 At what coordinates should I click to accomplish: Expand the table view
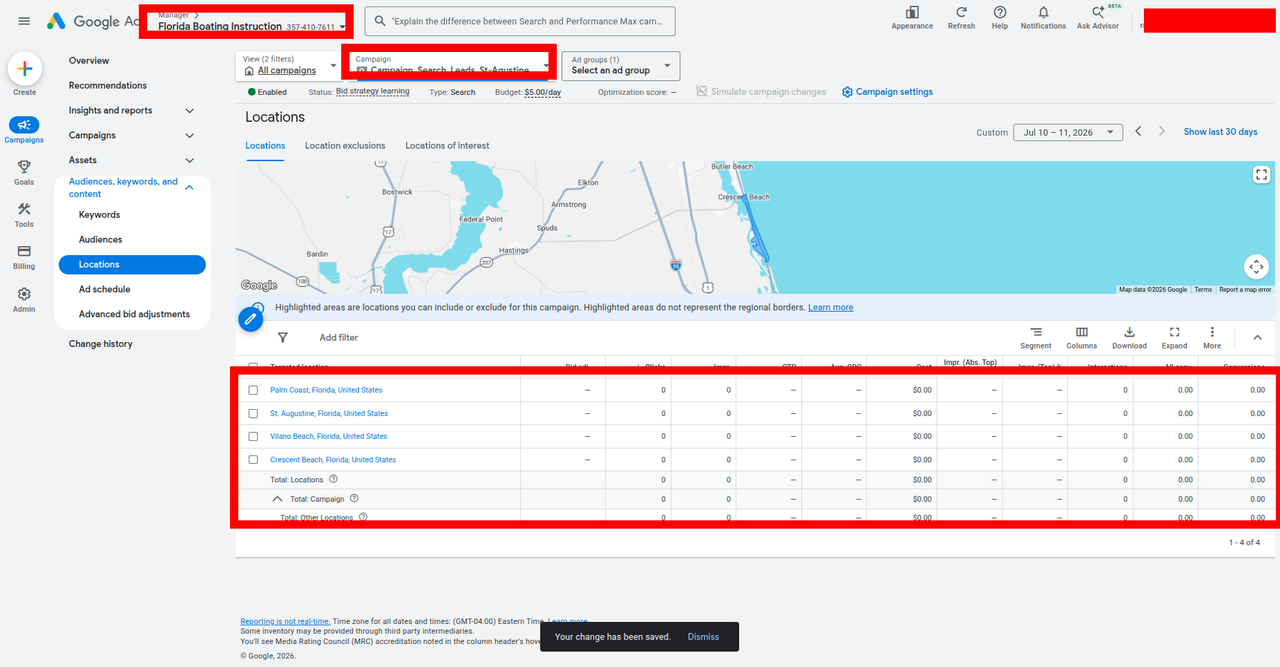tap(1175, 338)
